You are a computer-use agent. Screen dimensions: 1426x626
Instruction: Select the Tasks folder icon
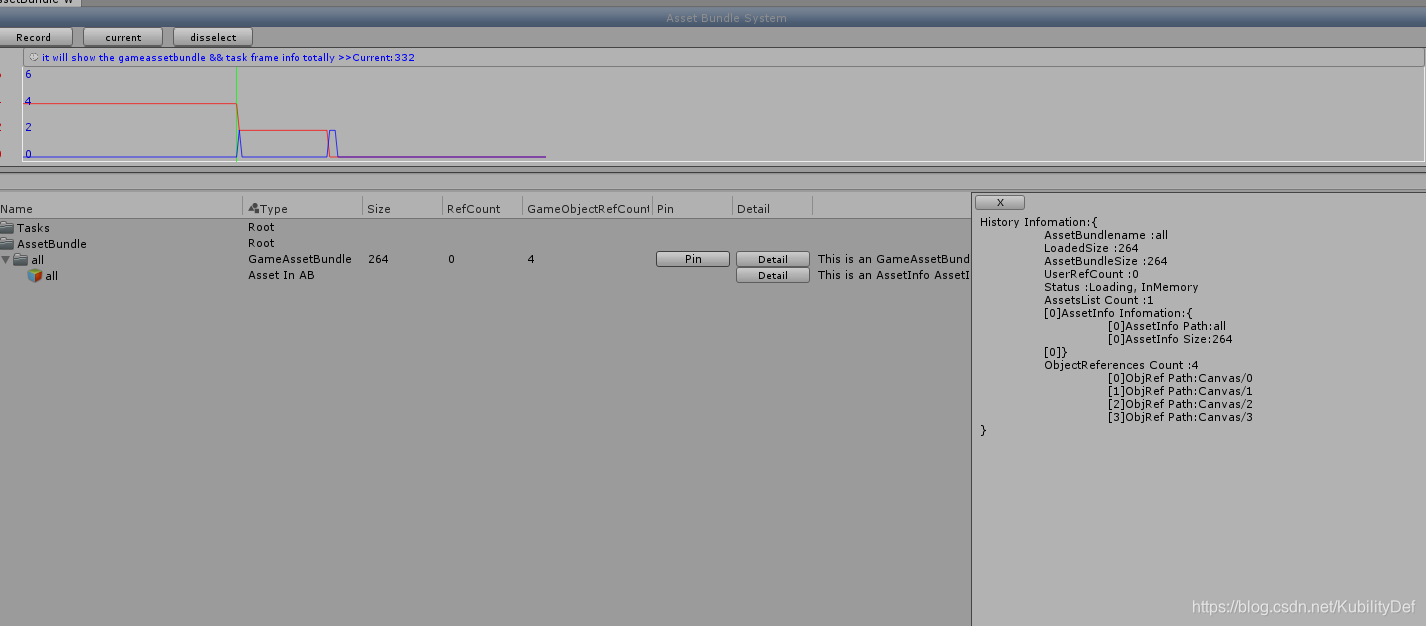tap(8, 228)
